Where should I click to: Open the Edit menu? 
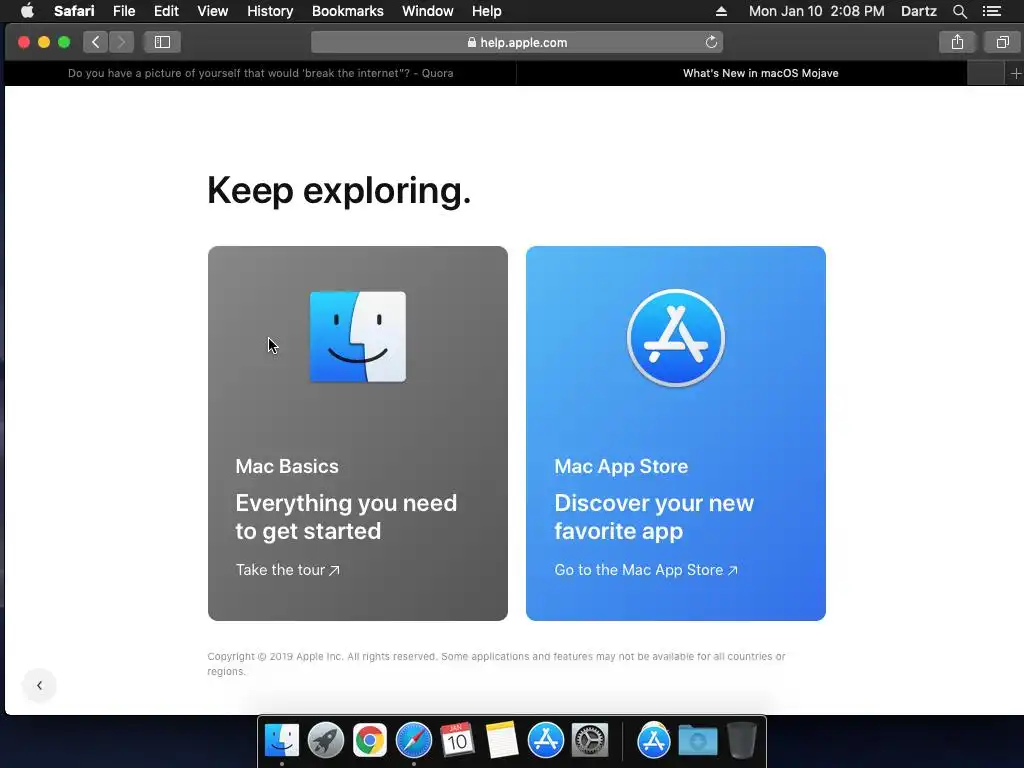pyautogui.click(x=166, y=11)
